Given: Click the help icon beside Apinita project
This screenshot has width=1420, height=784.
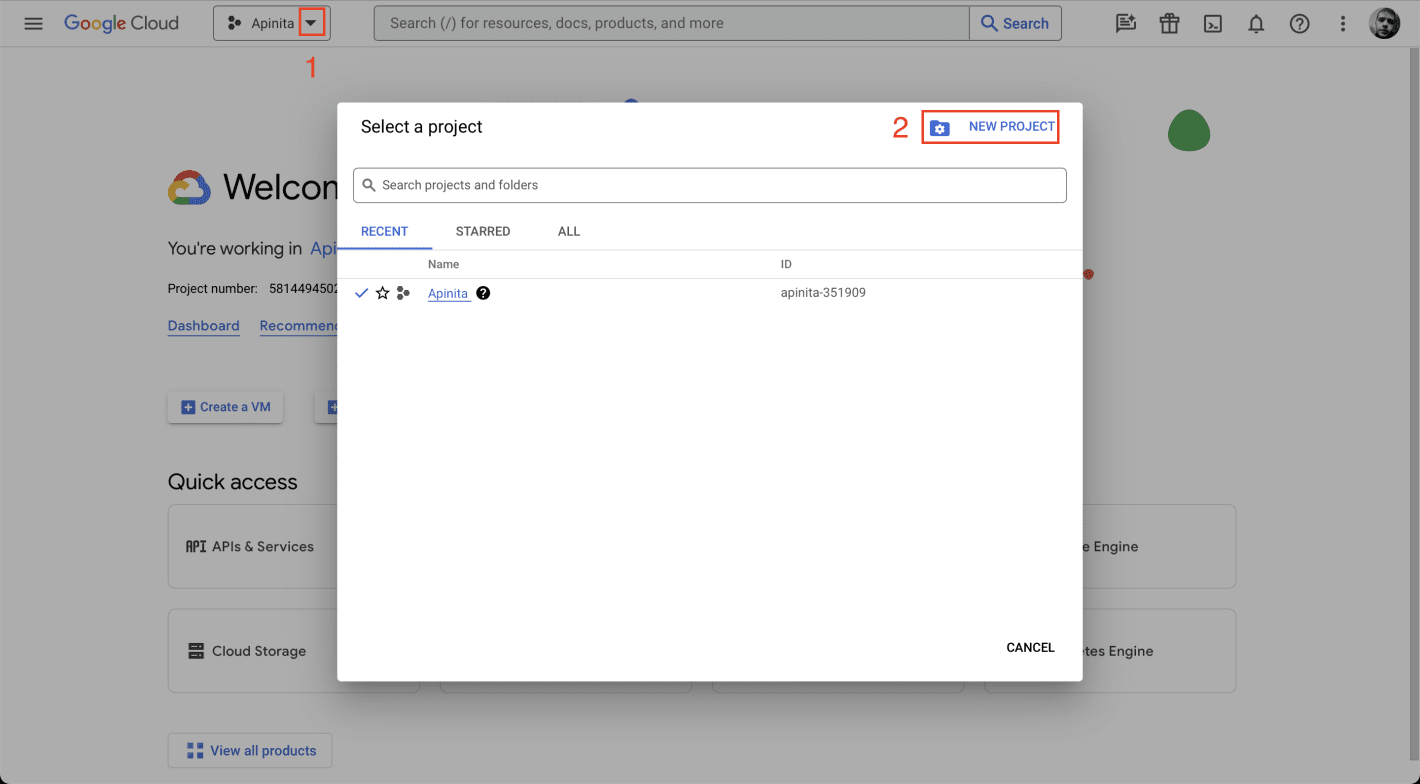Looking at the screenshot, I should click(x=483, y=293).
